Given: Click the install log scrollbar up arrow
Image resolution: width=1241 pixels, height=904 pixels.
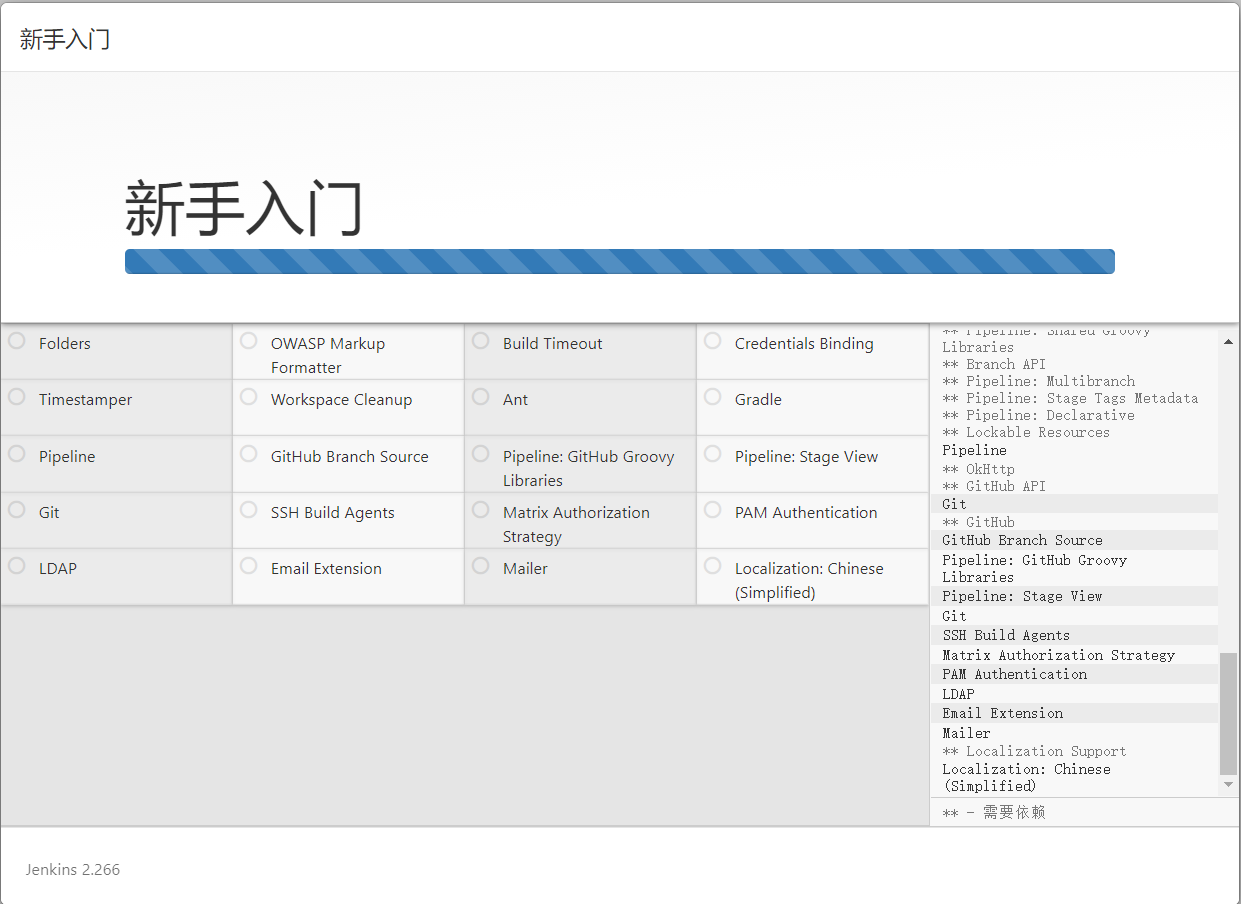Looking at the screenshot, I should pos(1229,342).
